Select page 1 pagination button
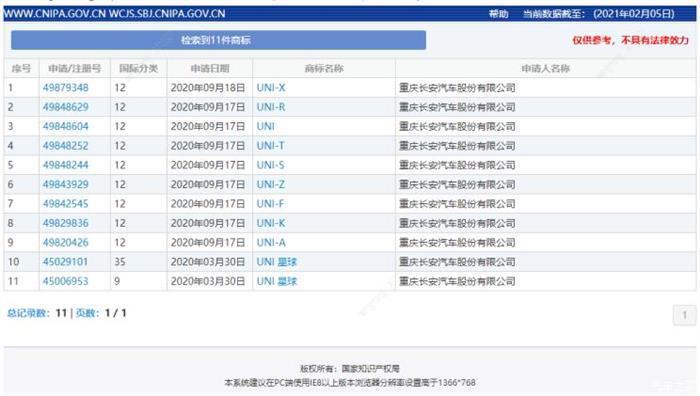The height and width of the screenshot is (396, 700). point(684,315)
